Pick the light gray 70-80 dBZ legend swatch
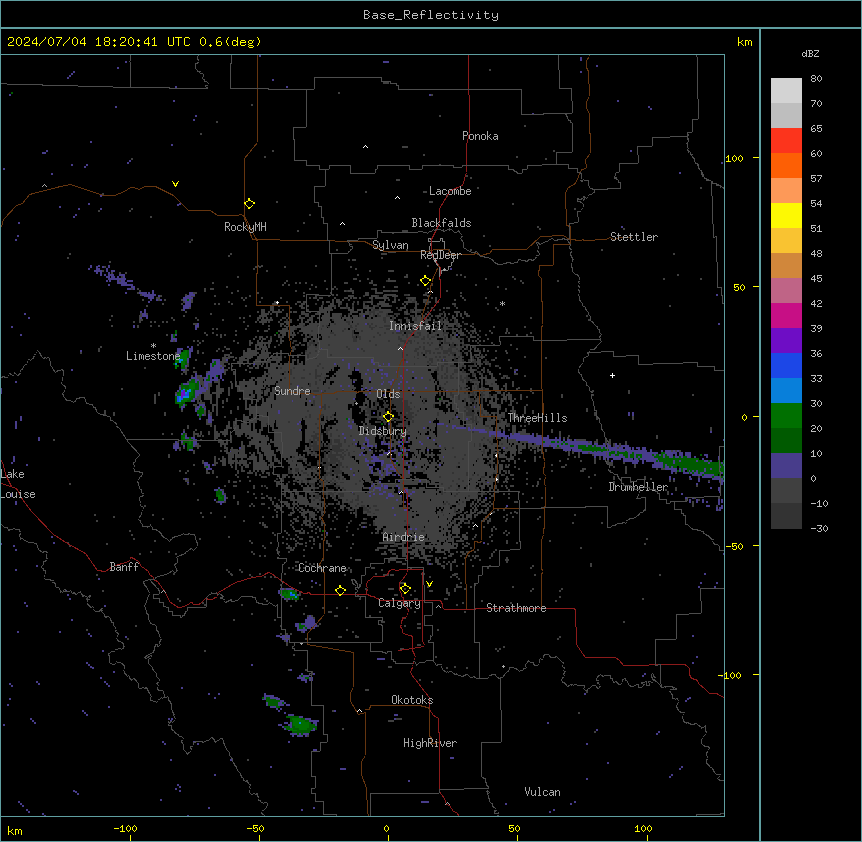 click(786, 90)
